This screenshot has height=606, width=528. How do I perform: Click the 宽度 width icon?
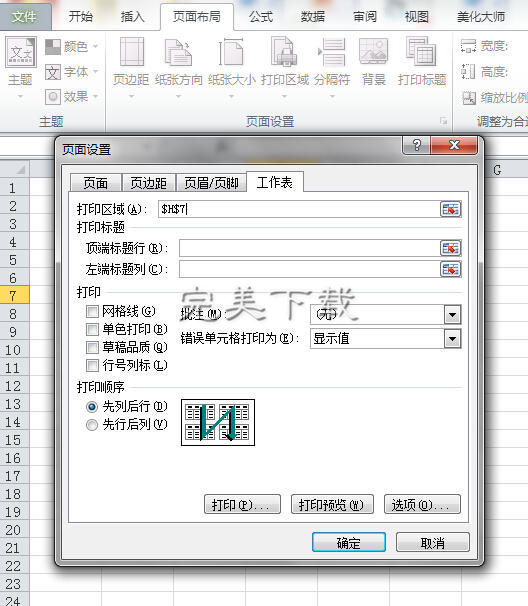pyautogui.click(x=468, y=46)
